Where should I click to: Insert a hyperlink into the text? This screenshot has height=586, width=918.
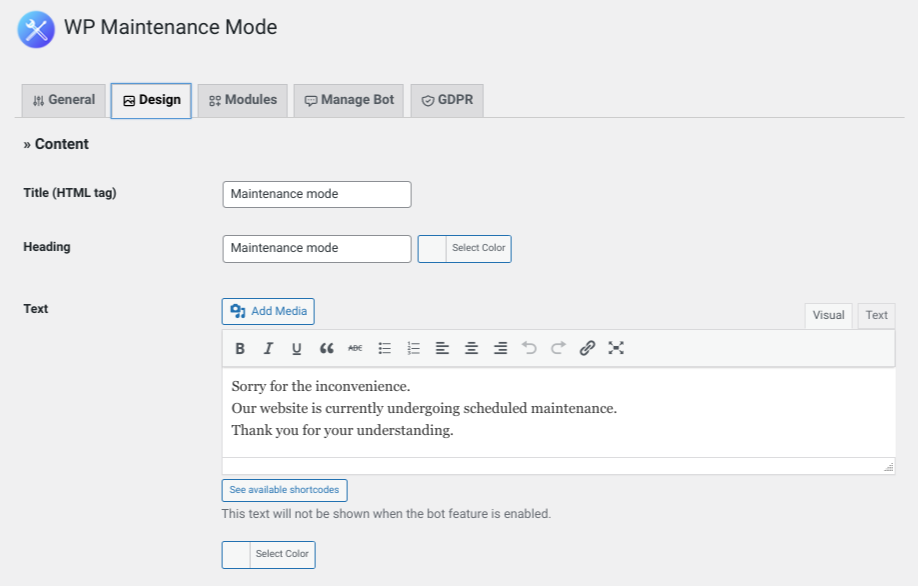click(x=587, y=348)
